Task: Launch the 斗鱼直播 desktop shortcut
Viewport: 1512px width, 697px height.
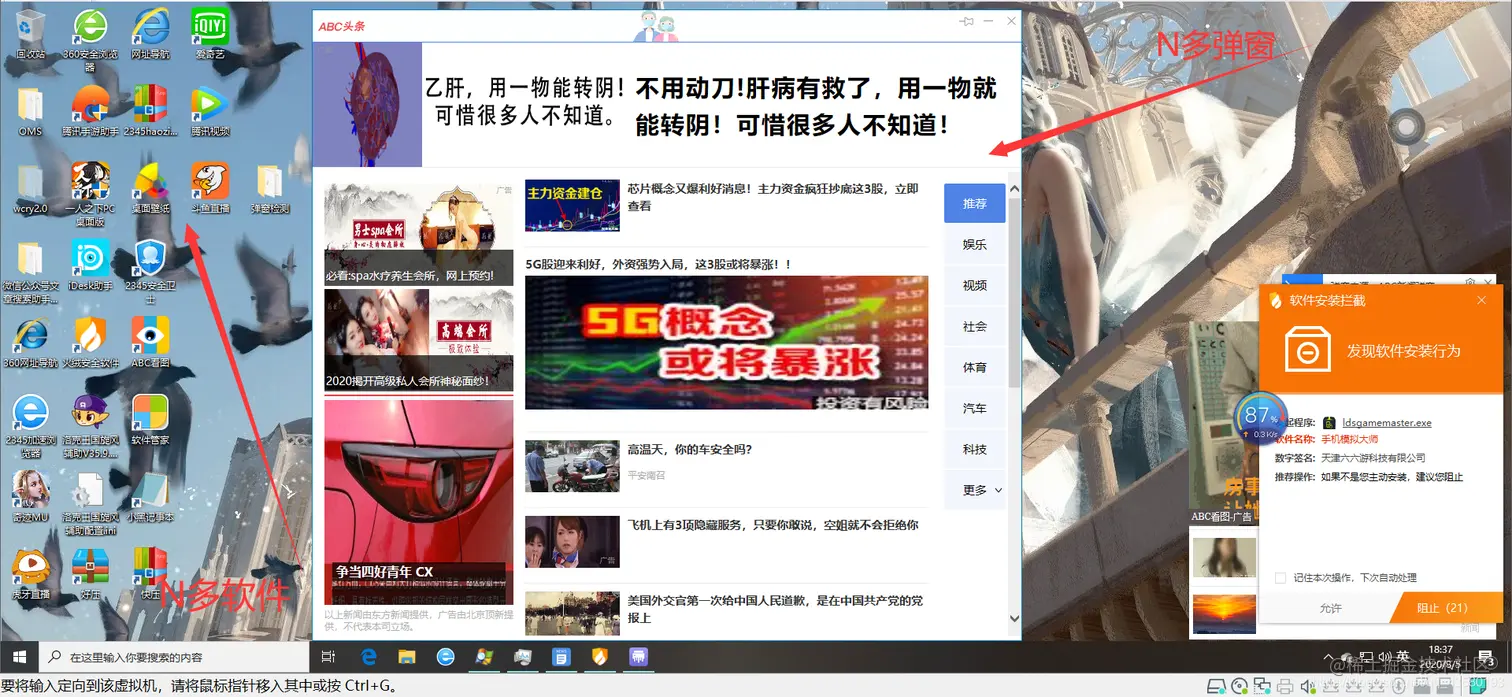Action: [209, 188]
